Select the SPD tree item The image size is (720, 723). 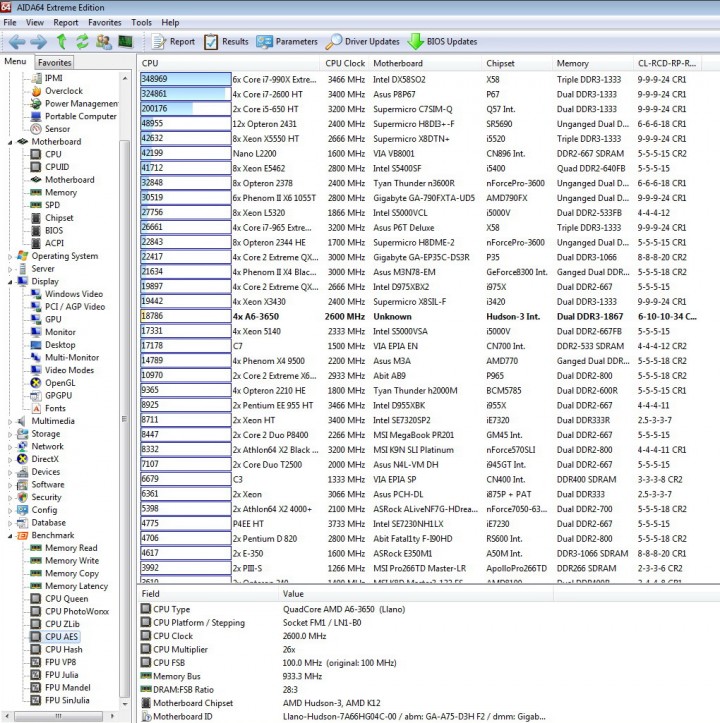[x=52, y=205]
